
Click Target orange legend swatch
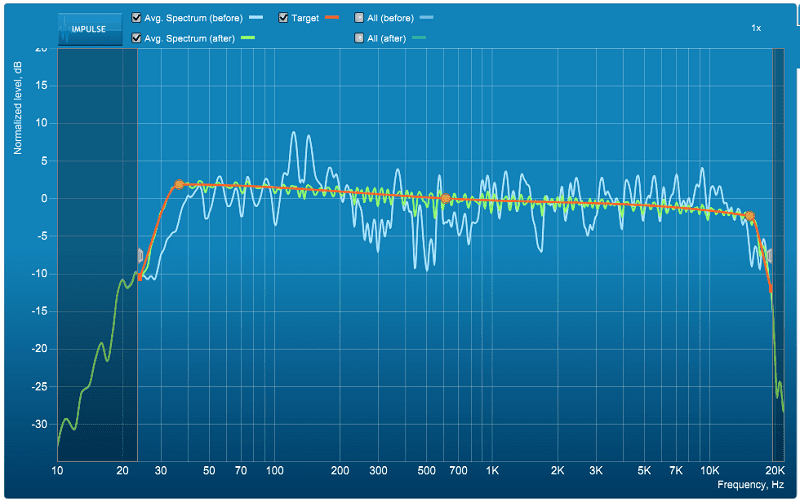tap(332, 17)
